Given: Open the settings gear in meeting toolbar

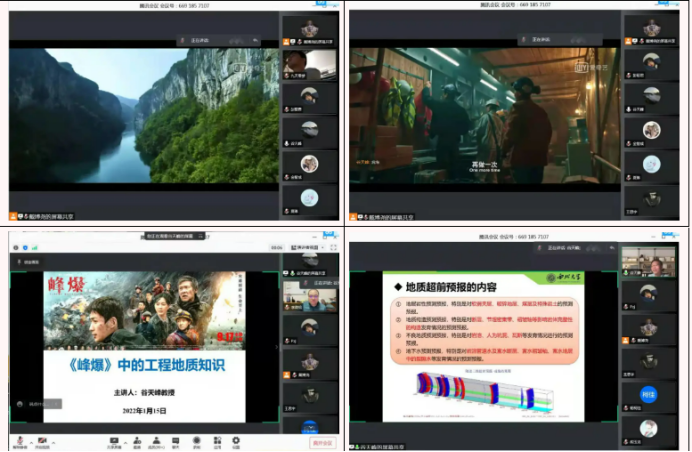Looking at the screenshot, I should 236,442.
